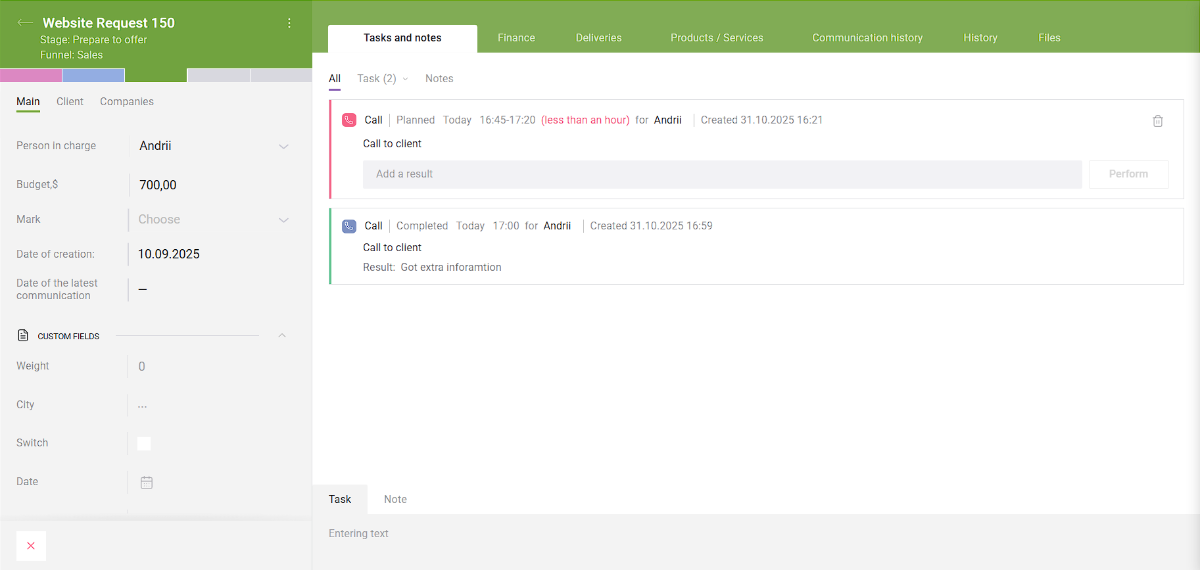Click the back arrow next to Website Request 150

coord(25,23)
